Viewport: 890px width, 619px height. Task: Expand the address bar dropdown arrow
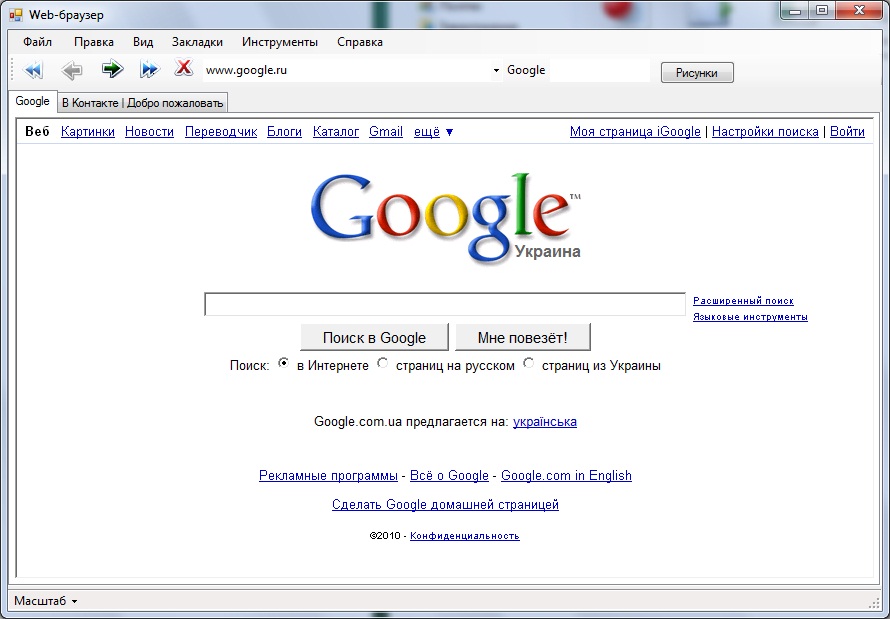[496, 70]
